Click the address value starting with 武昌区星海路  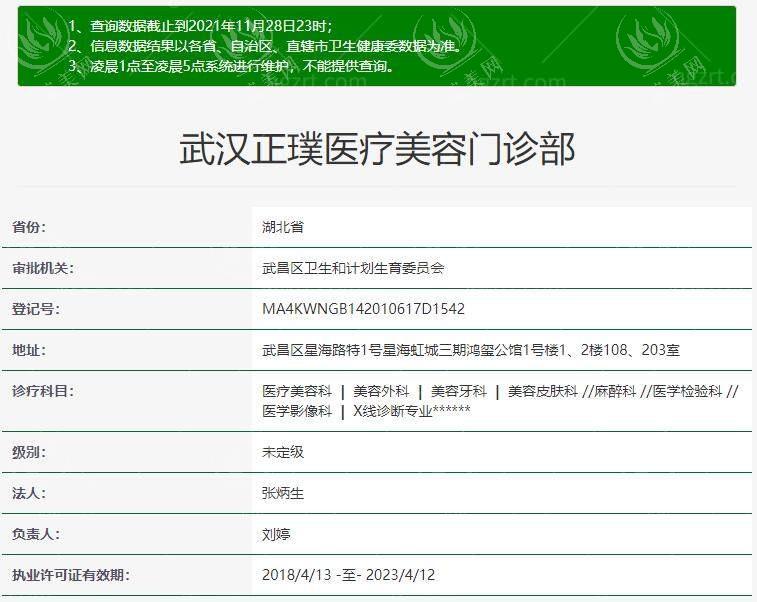[471, 350]
